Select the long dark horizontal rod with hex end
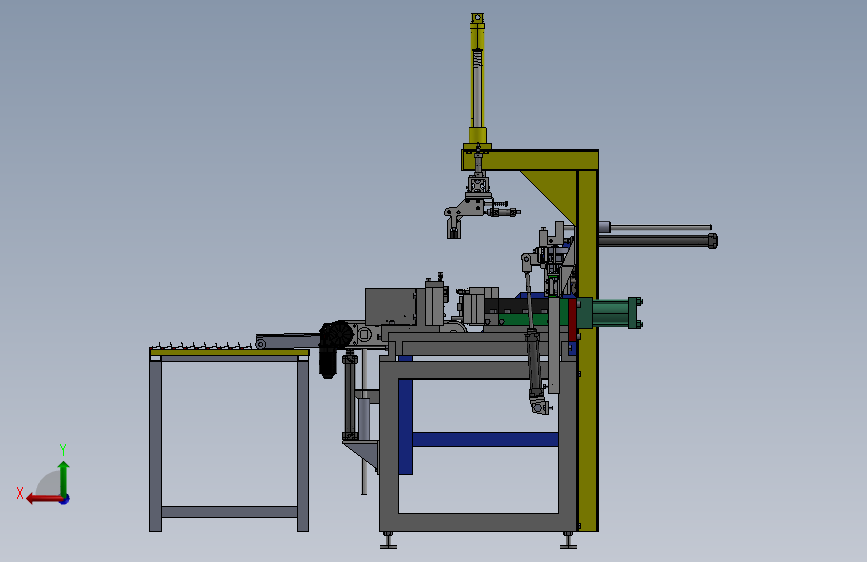Screen dimensions: 867x562 tap(658, 241)
